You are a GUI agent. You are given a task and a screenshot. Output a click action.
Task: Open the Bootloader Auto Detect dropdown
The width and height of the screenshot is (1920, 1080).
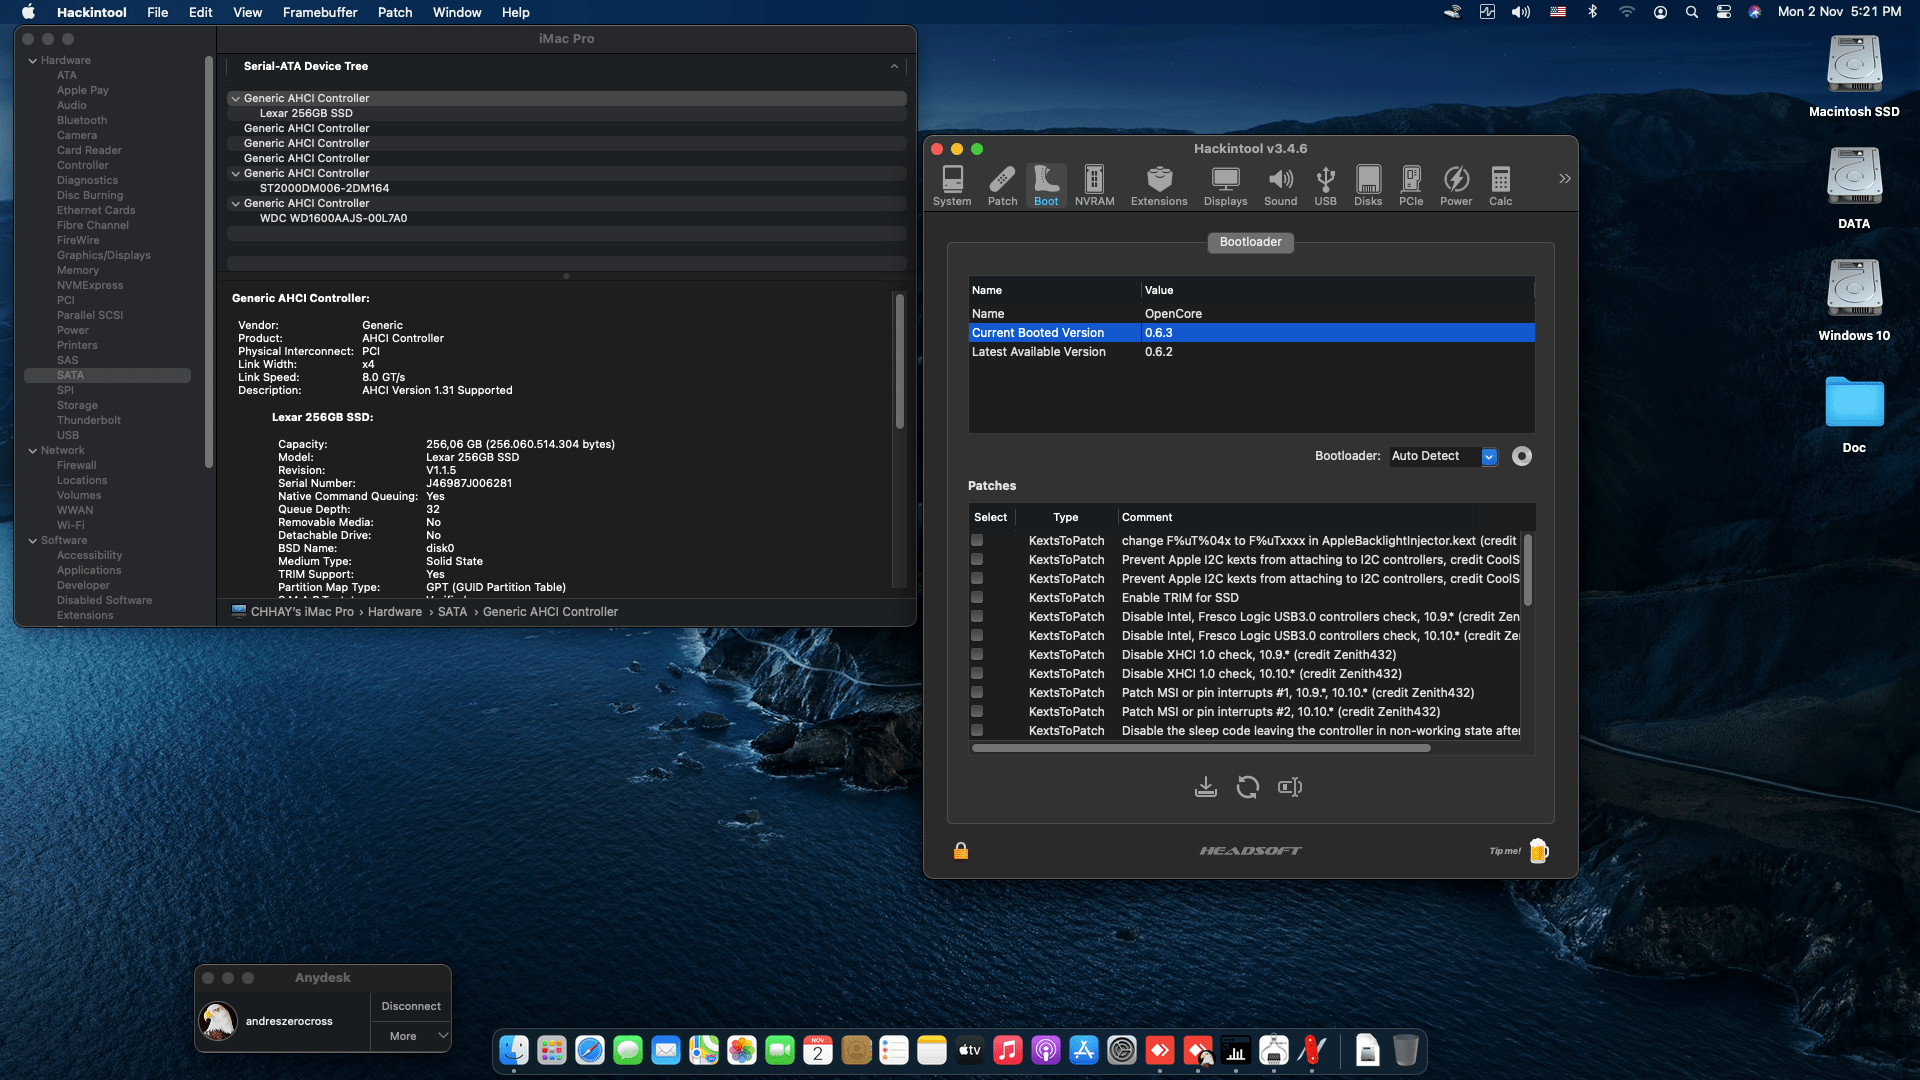[x=1488, y=456]
